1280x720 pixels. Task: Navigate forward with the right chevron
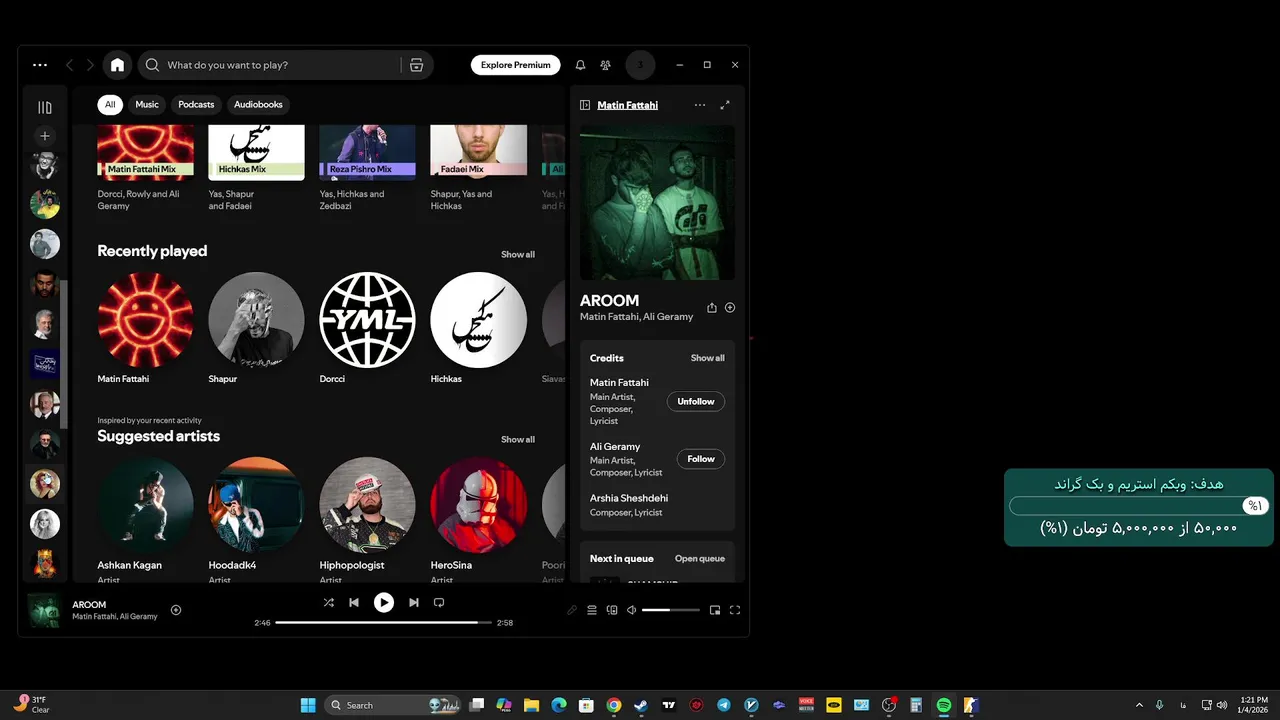tap(90, 65)
